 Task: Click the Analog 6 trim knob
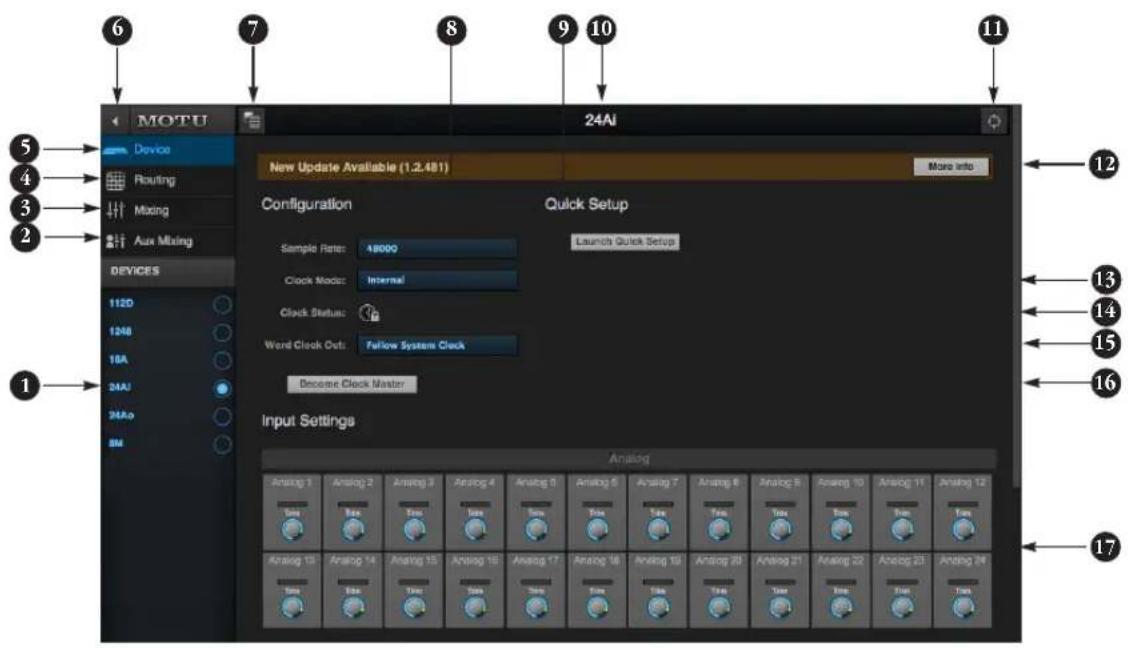(597, 531)
